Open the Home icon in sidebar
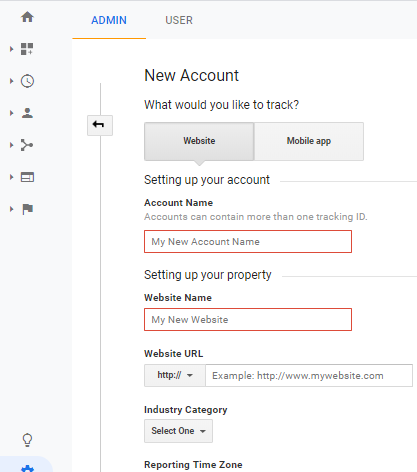Viewport: 417px width, 472px height. click(x=27, y=17)
